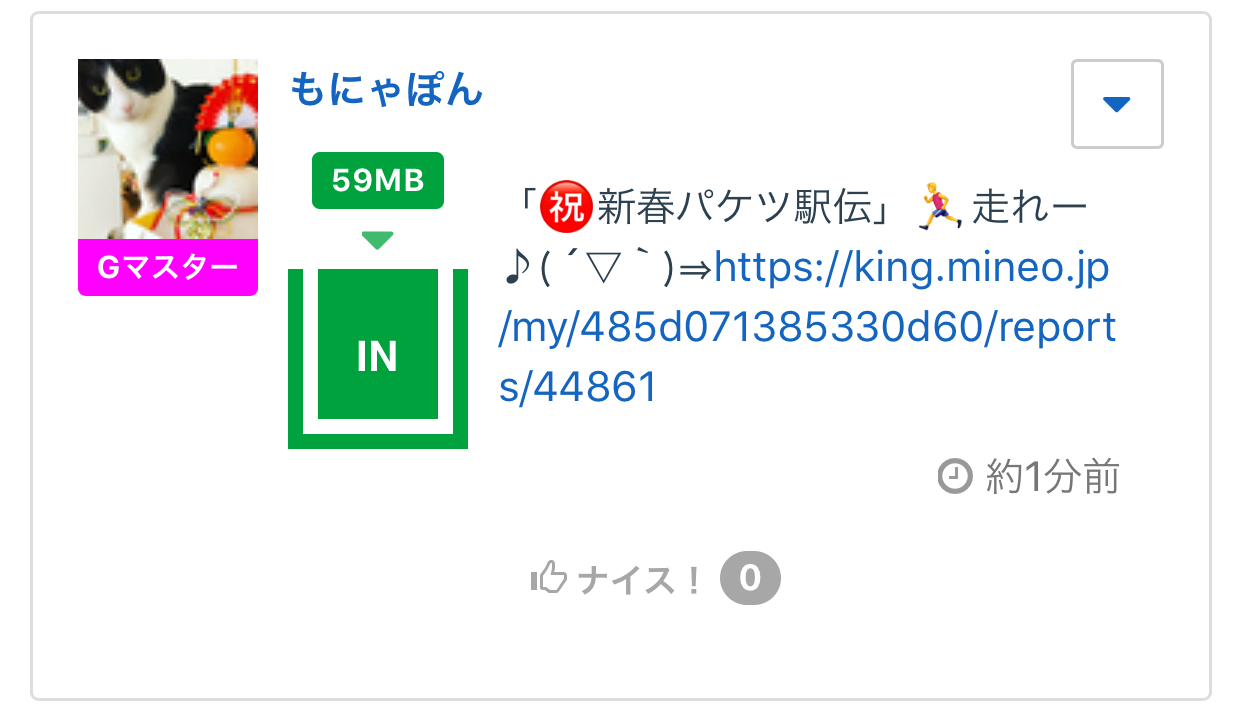Click the red 祝 celebration emoji
1242x714 pixels.
[567, 209]
